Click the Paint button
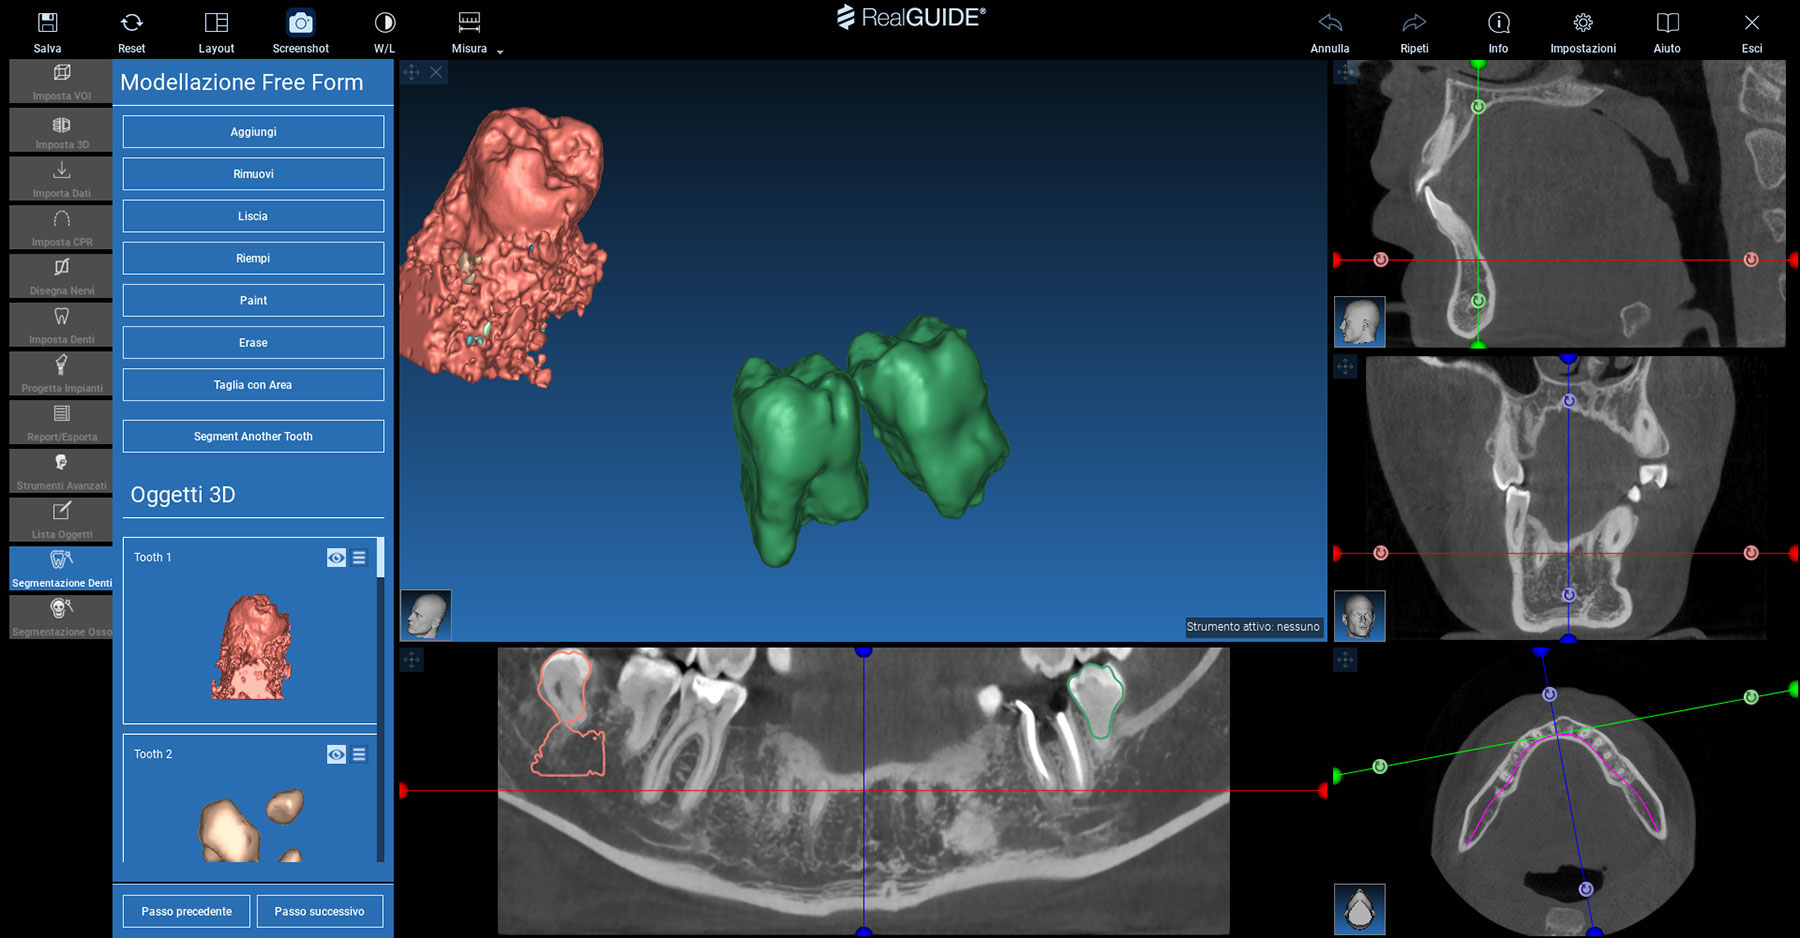Viewport: 1800px width, 938px height. coord(253,300)
